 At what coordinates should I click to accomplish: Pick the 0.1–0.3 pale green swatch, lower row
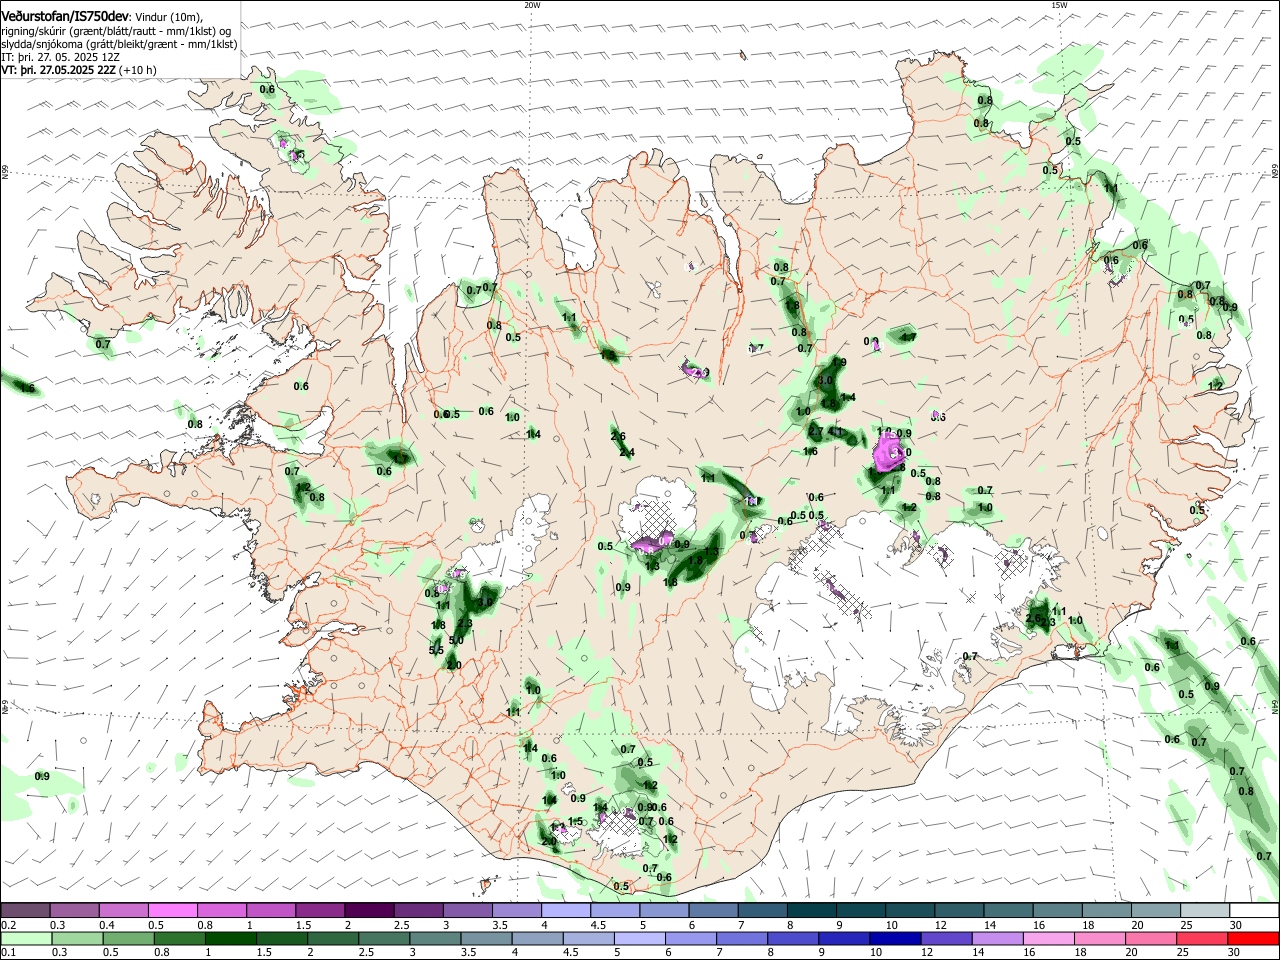coord(25,938)
